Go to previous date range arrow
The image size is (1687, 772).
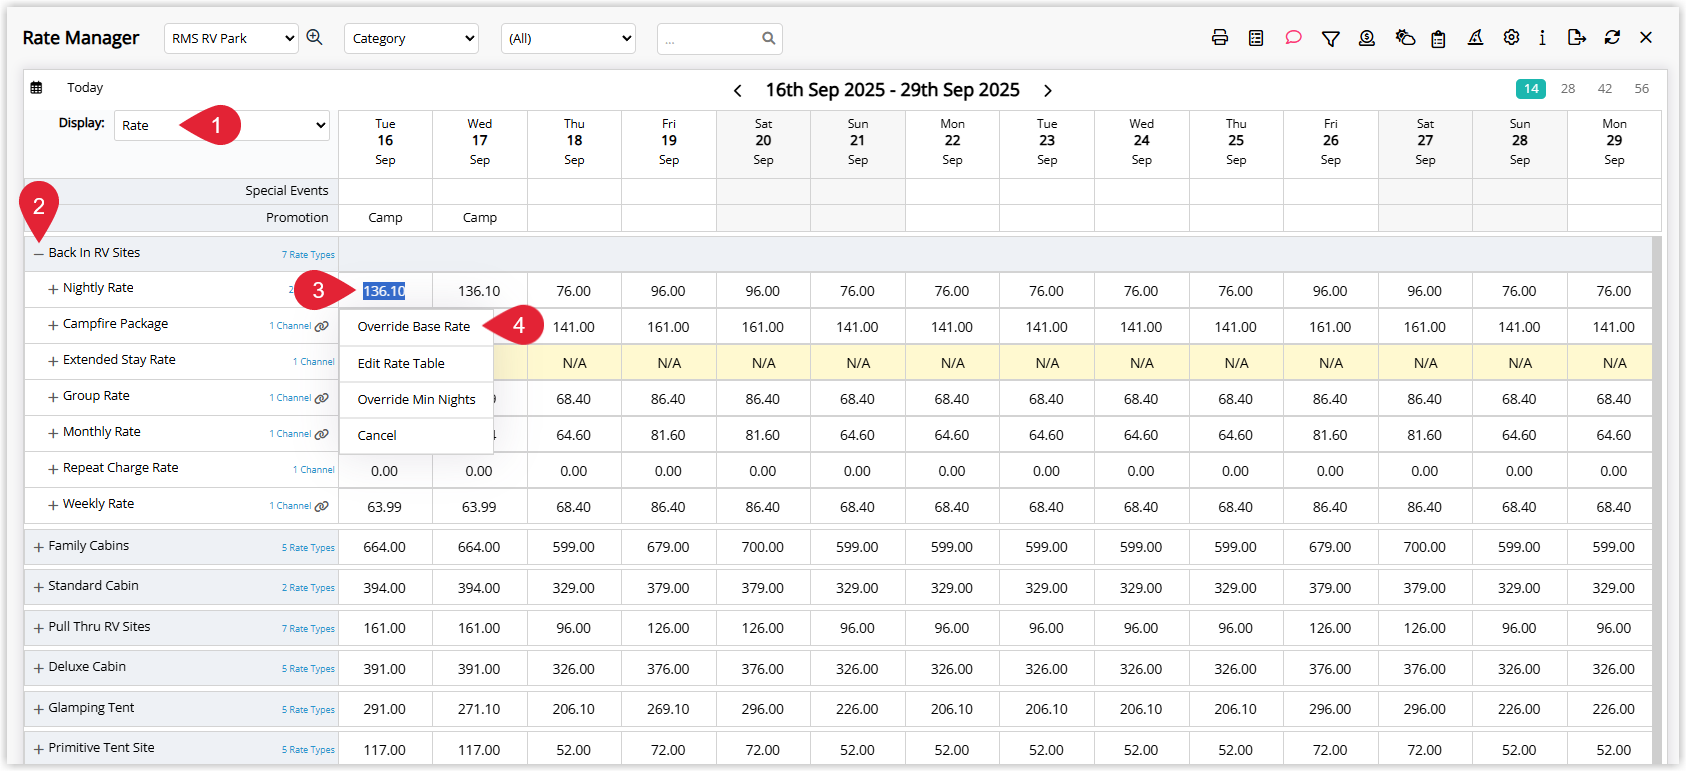737,90
